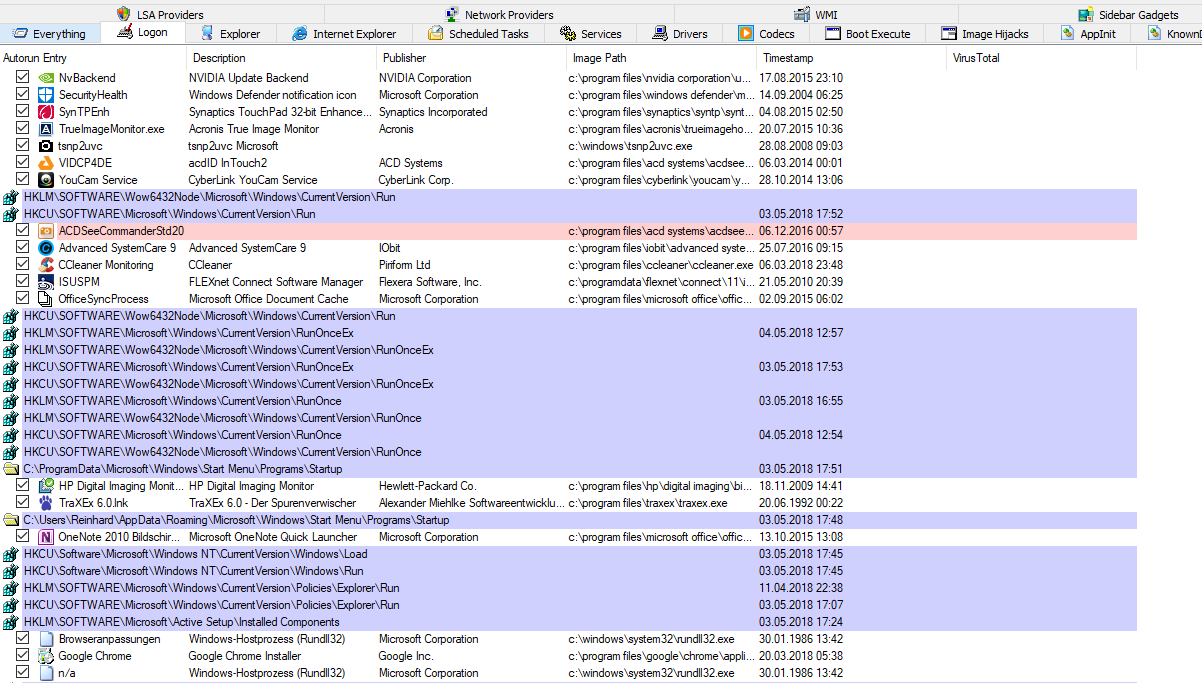Click the CCleaner Monitoring icon
The height and width of the screenshot is (683, 1202).
(46, 265)
